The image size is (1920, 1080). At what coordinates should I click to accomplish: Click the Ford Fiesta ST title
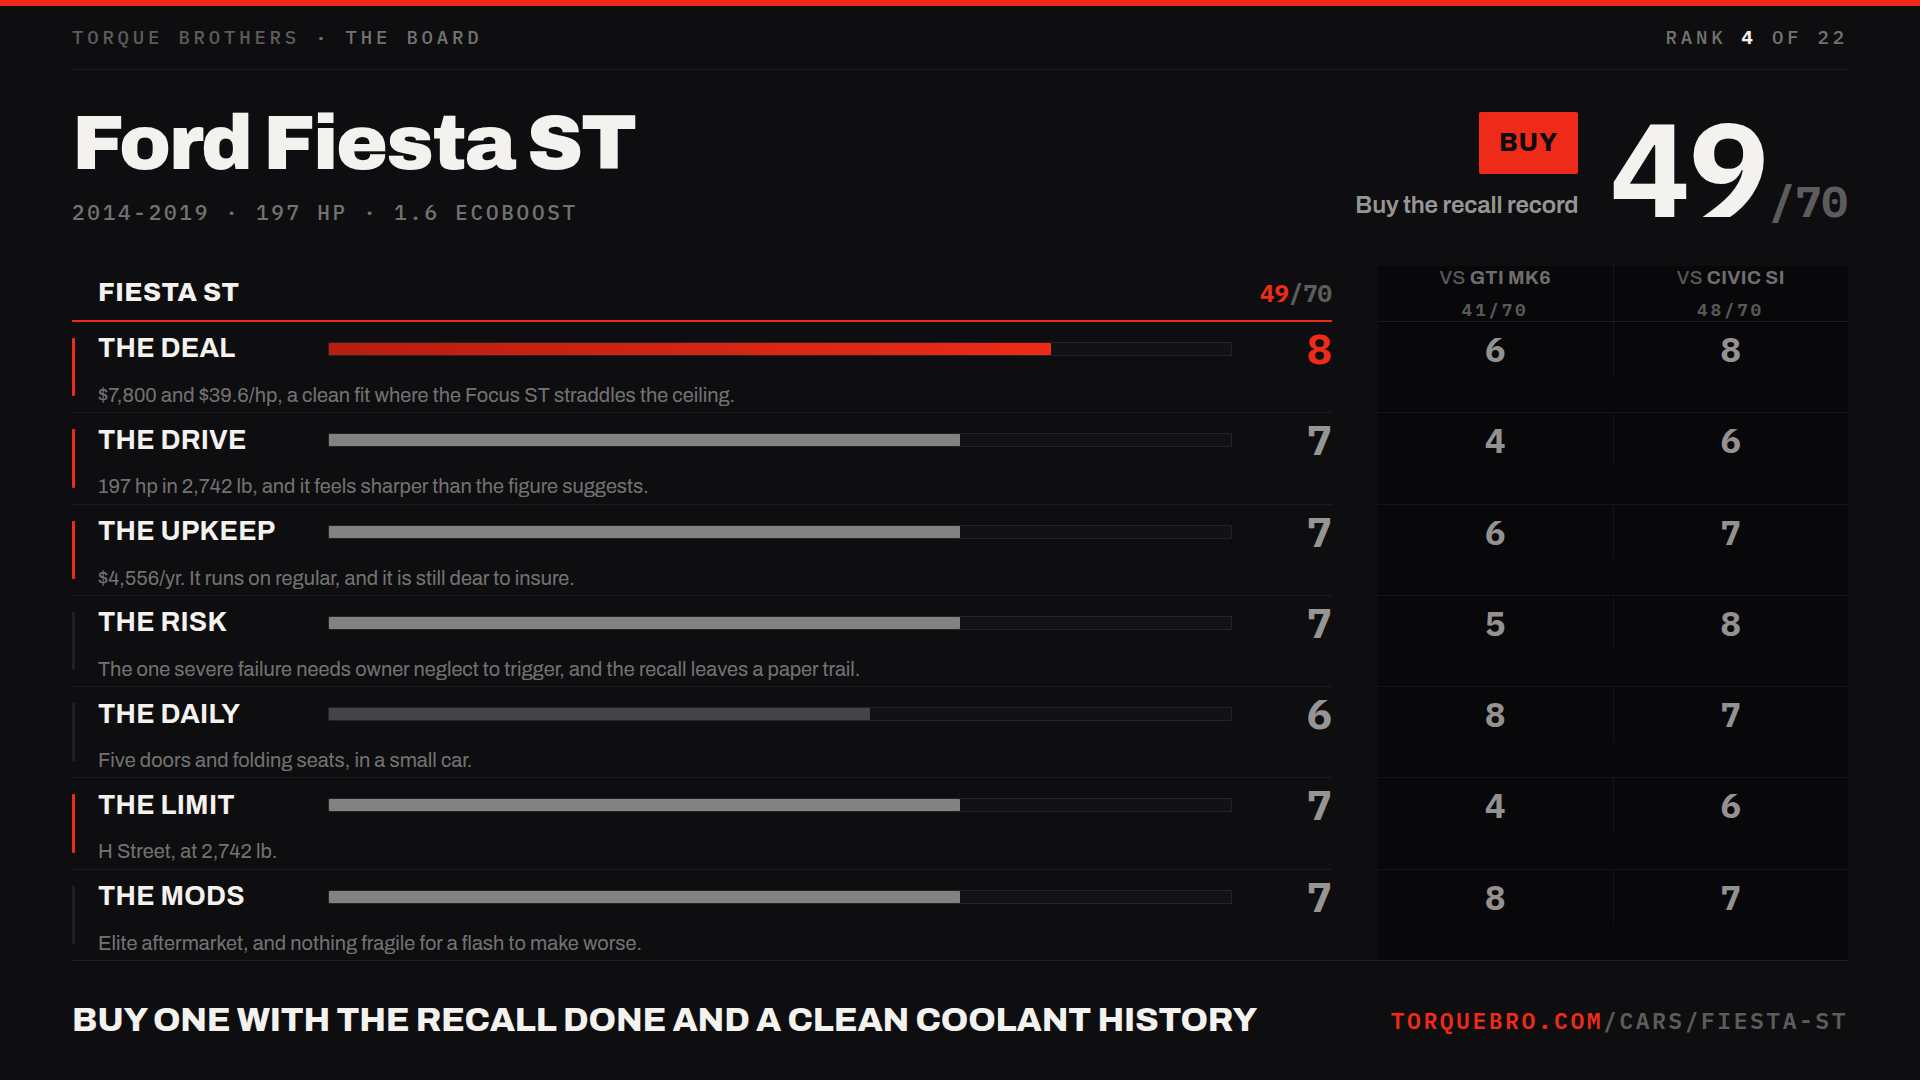point(354,142)
